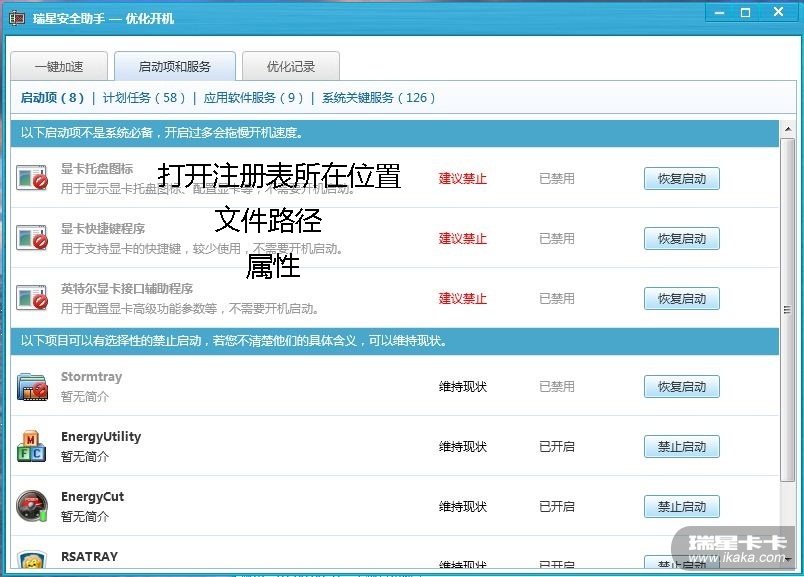
Task: Click the EnergyCut gauge icon
Action: 32,506
